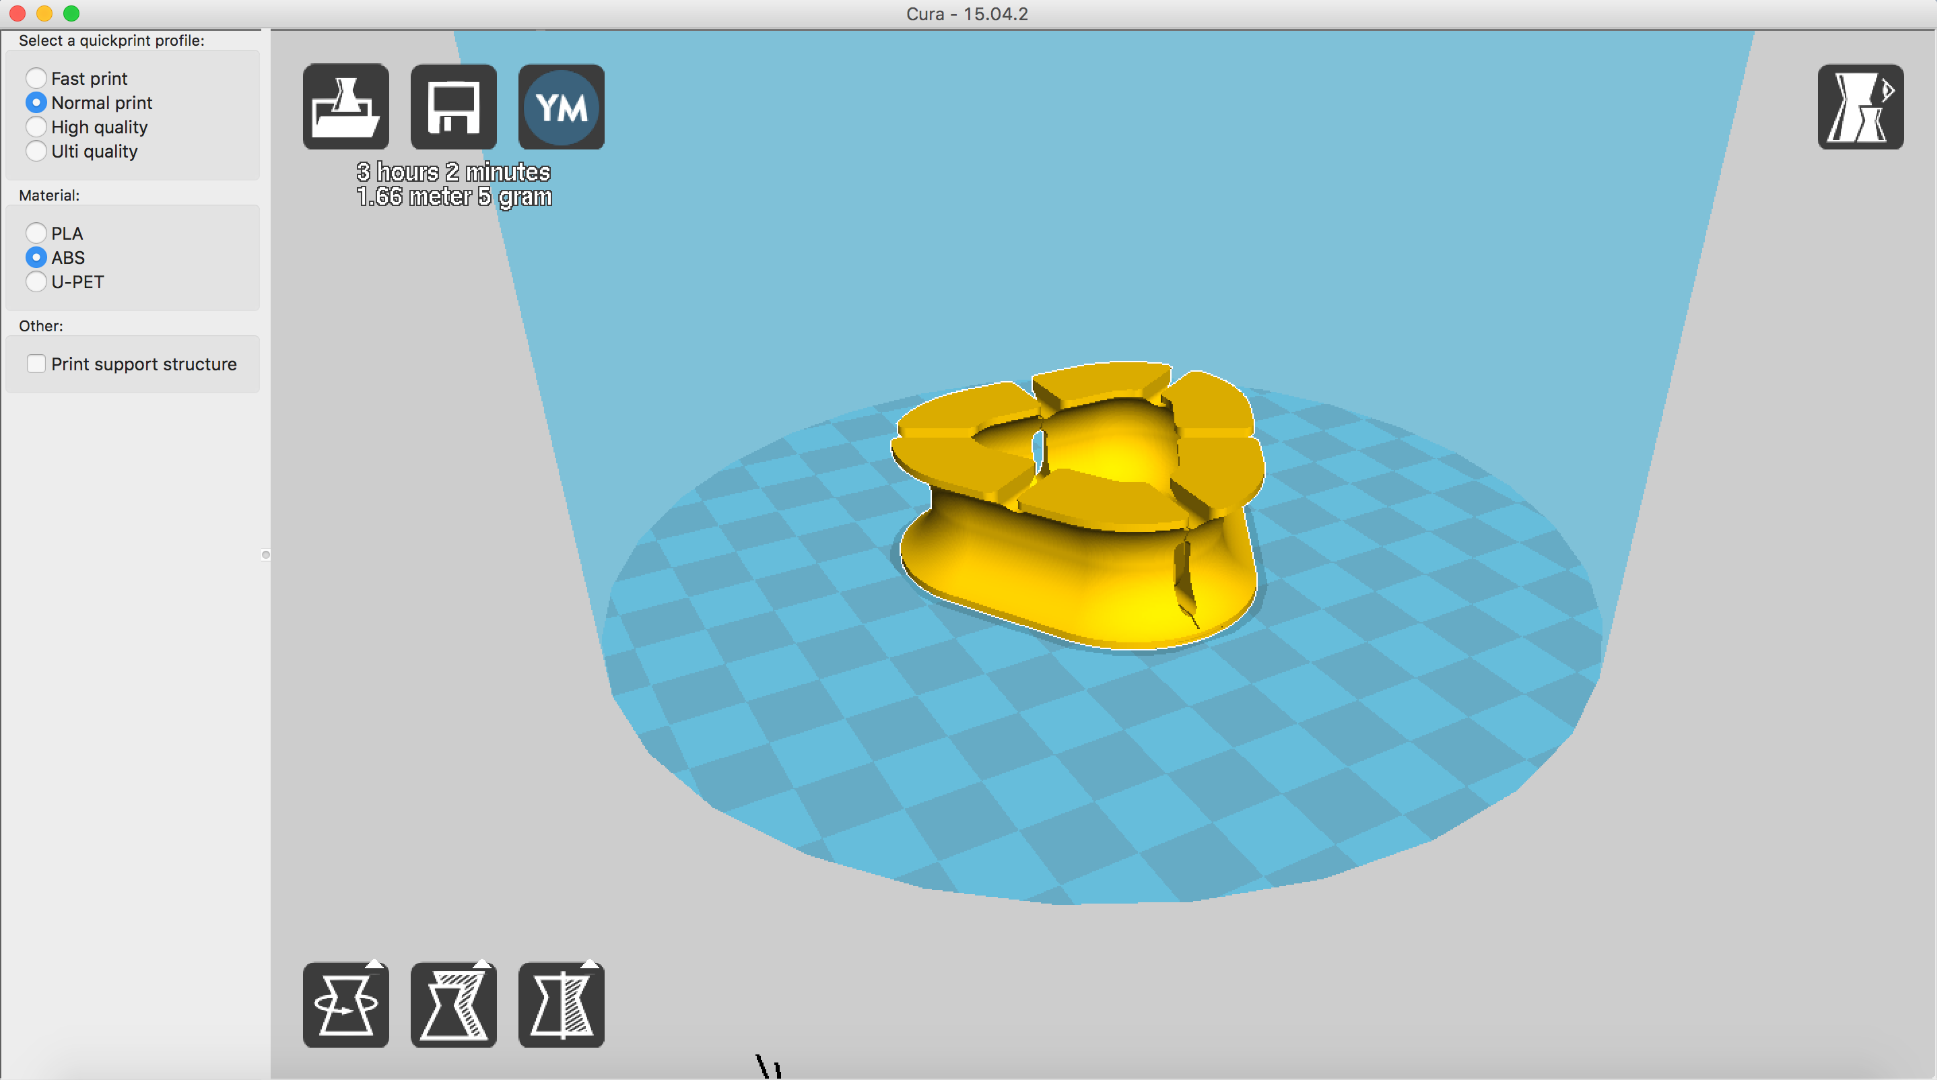Share the model on YouMagine

561,106
